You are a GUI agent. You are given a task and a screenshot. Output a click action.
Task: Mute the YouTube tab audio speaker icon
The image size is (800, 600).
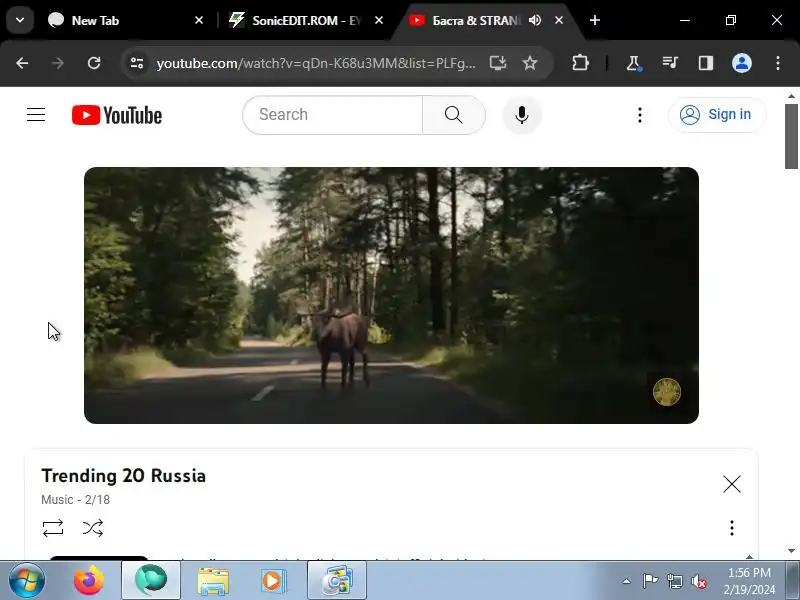535,20
